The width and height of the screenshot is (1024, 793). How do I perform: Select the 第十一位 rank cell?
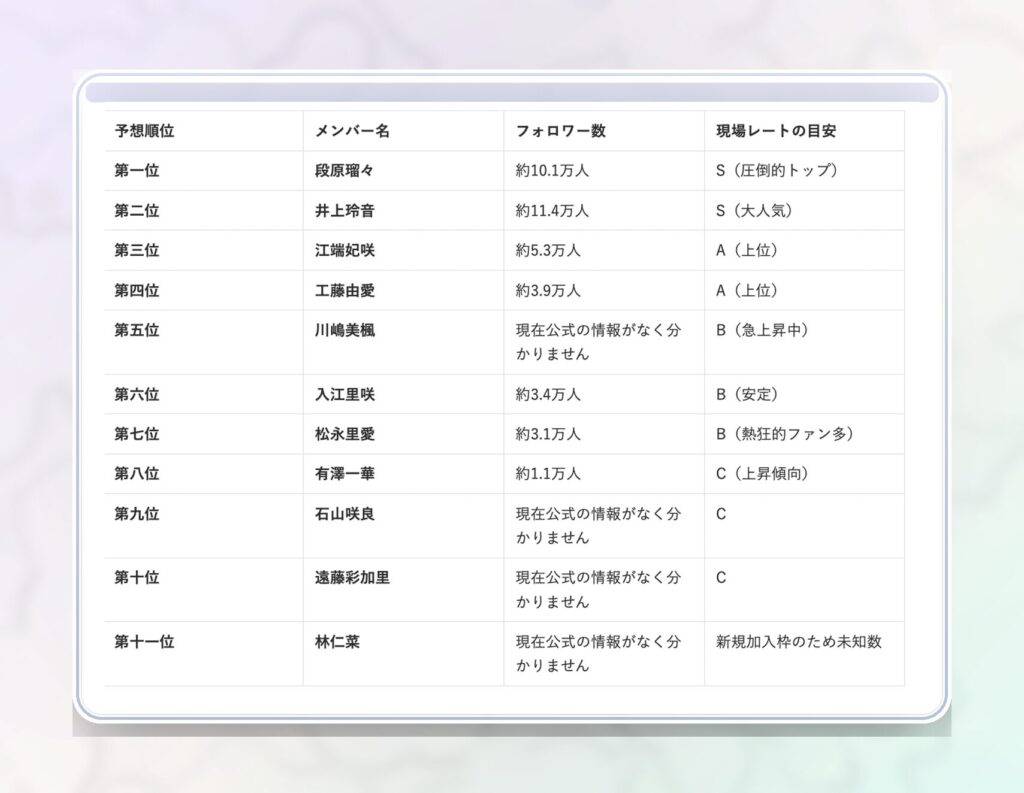(x=144, y=642)
